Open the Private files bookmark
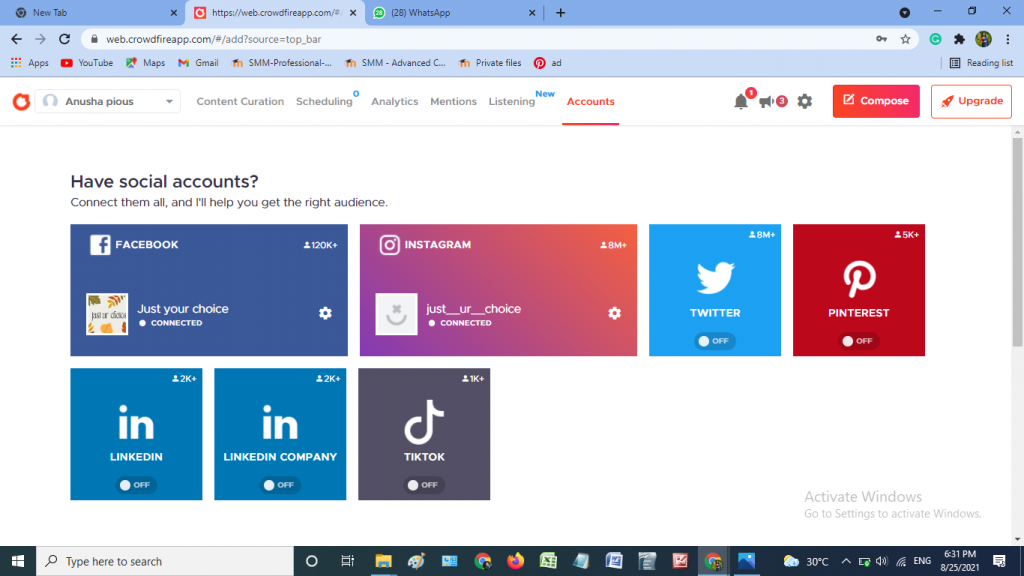The height and width of the screenshot is (576, 1024). (x=490, y=63)
